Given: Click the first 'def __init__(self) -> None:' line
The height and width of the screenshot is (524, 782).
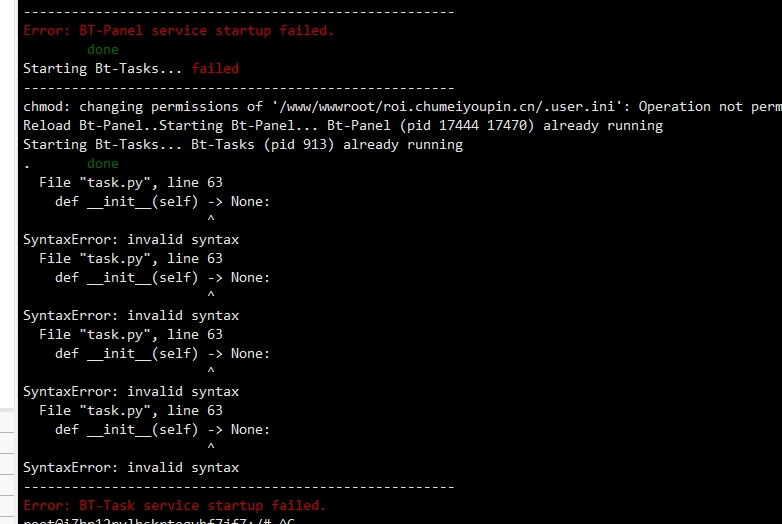Looking at the screenshot, I should [x=162, y=202].
